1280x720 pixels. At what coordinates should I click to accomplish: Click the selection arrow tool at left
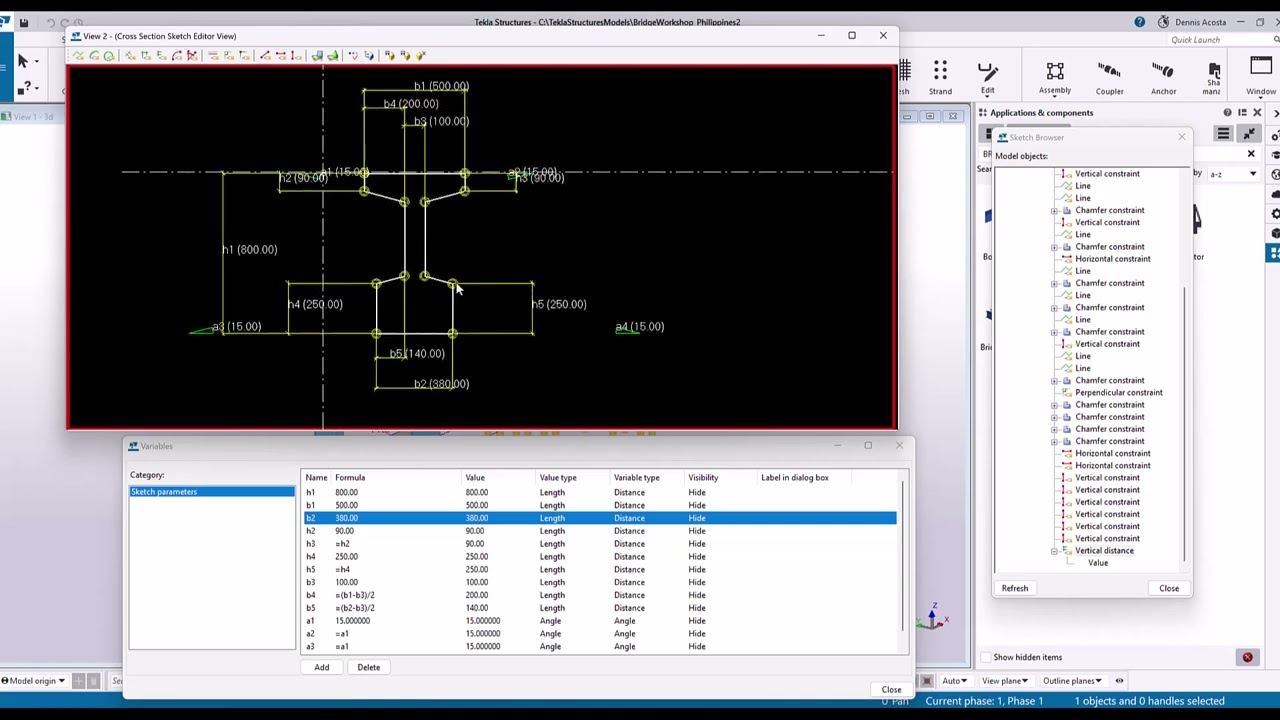[23, 62]
